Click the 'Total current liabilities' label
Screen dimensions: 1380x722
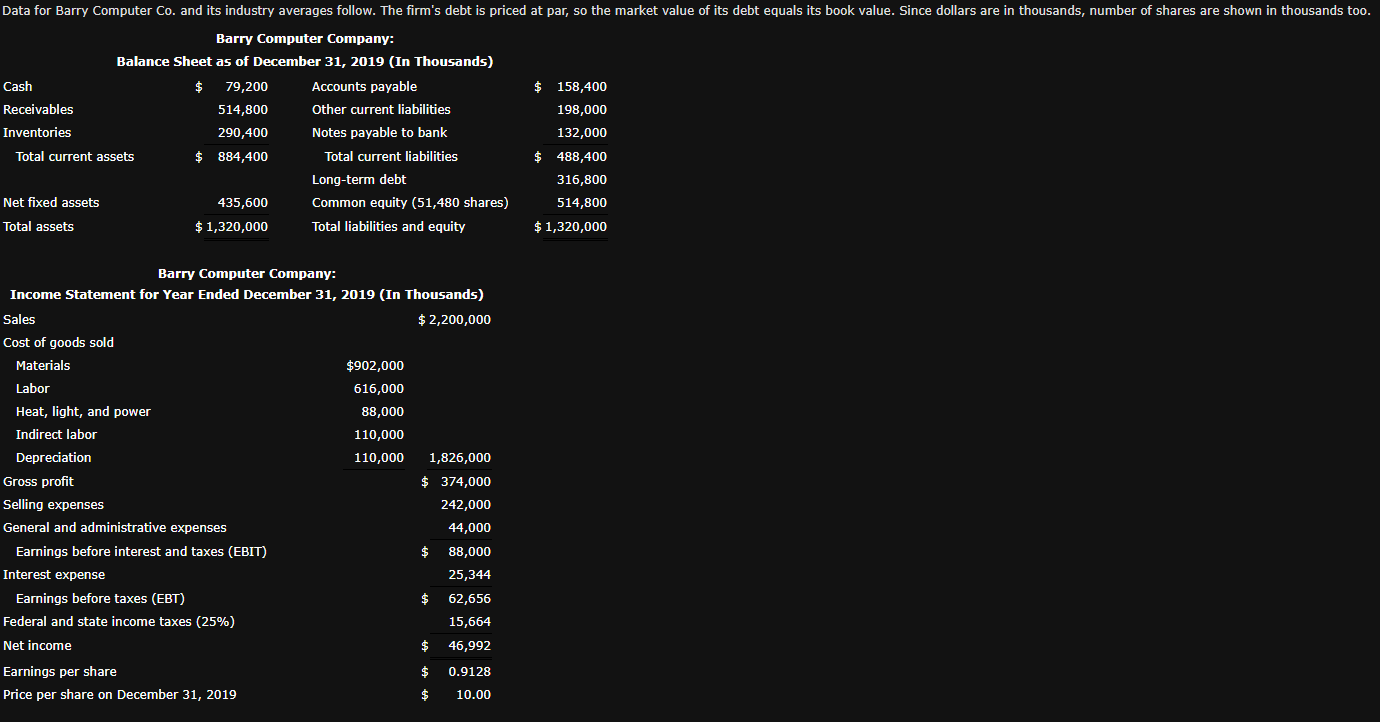391,157
